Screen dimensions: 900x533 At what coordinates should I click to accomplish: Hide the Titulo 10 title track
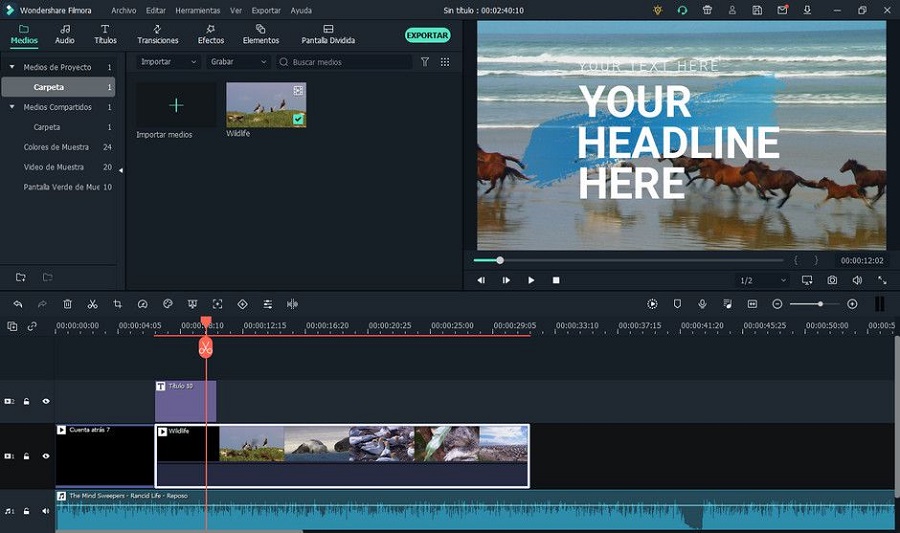point(45,401)
